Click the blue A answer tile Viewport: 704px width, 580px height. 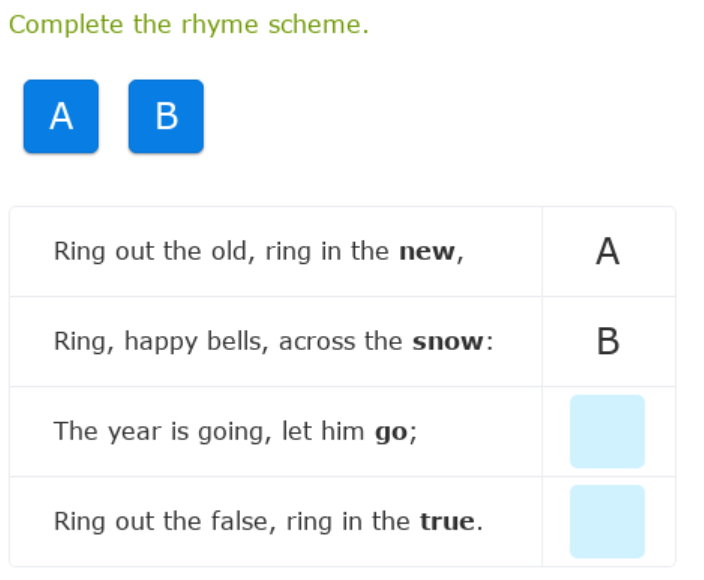click(61, 117)
